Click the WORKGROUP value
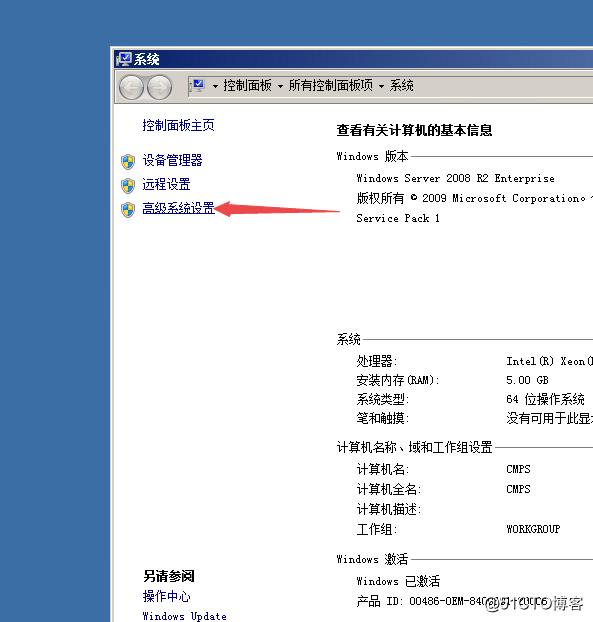 coord(533,529)
